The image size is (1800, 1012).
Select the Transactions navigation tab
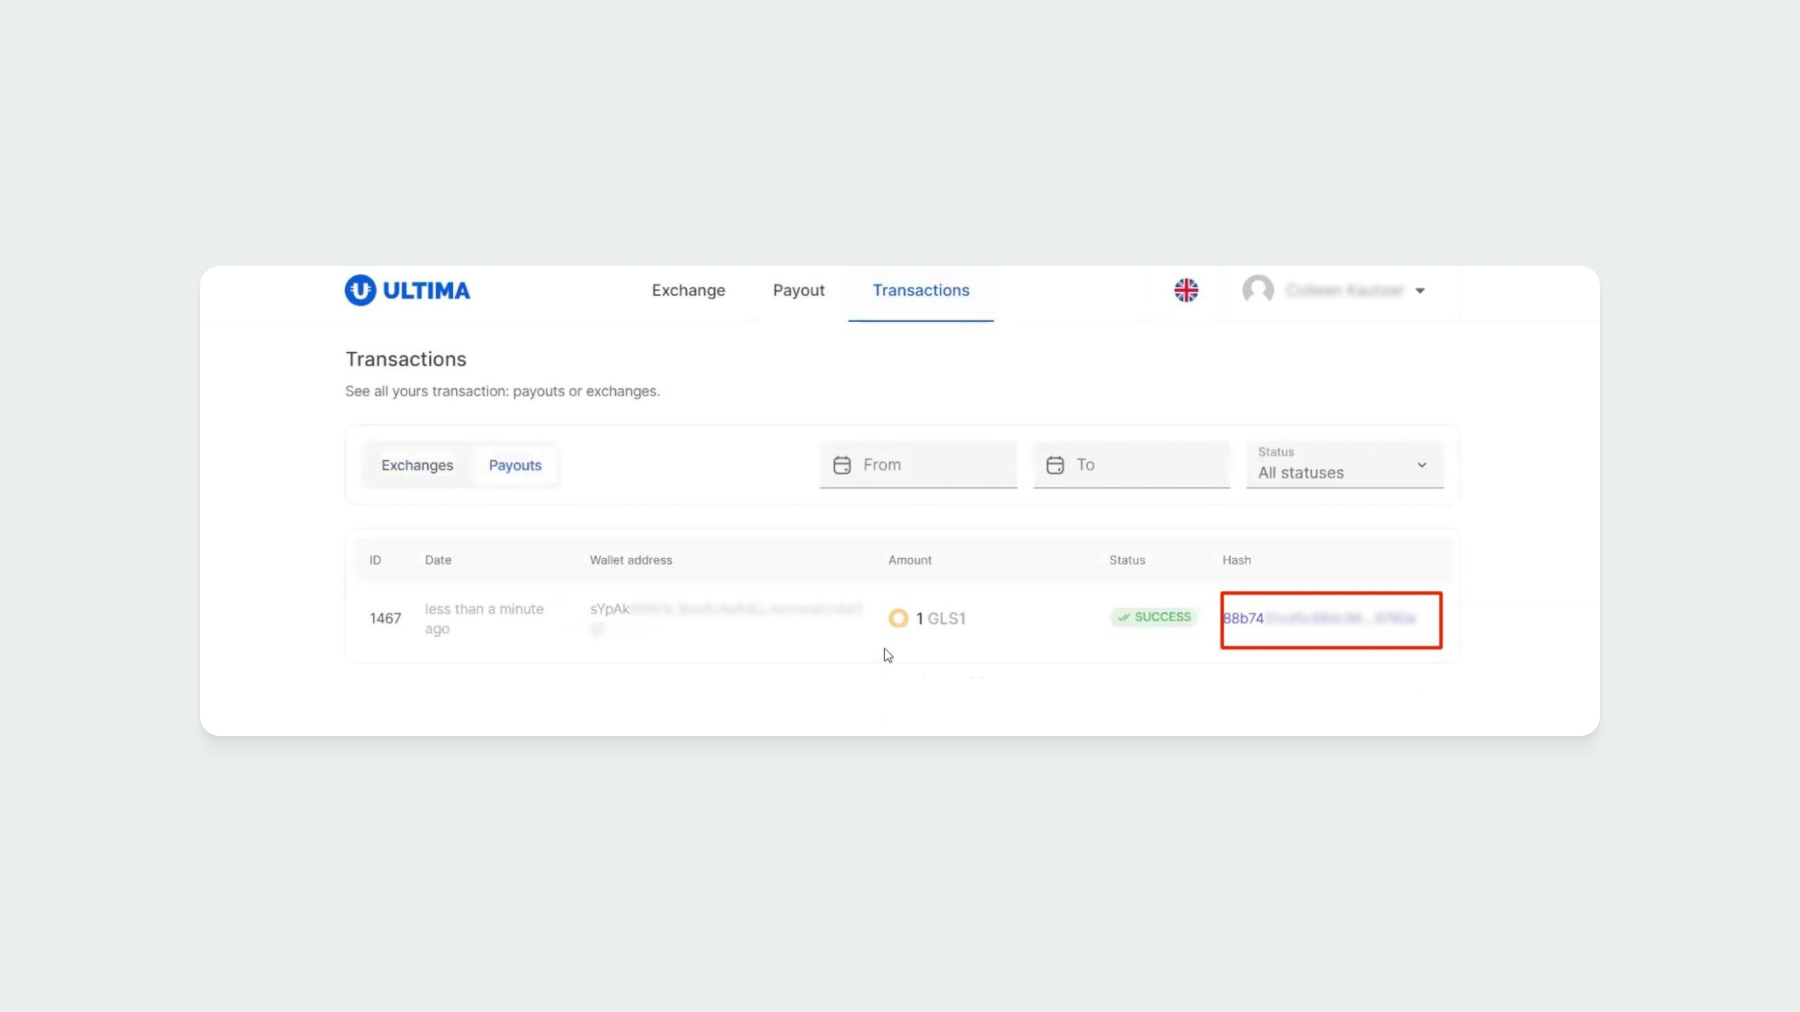tap(920, 290)
